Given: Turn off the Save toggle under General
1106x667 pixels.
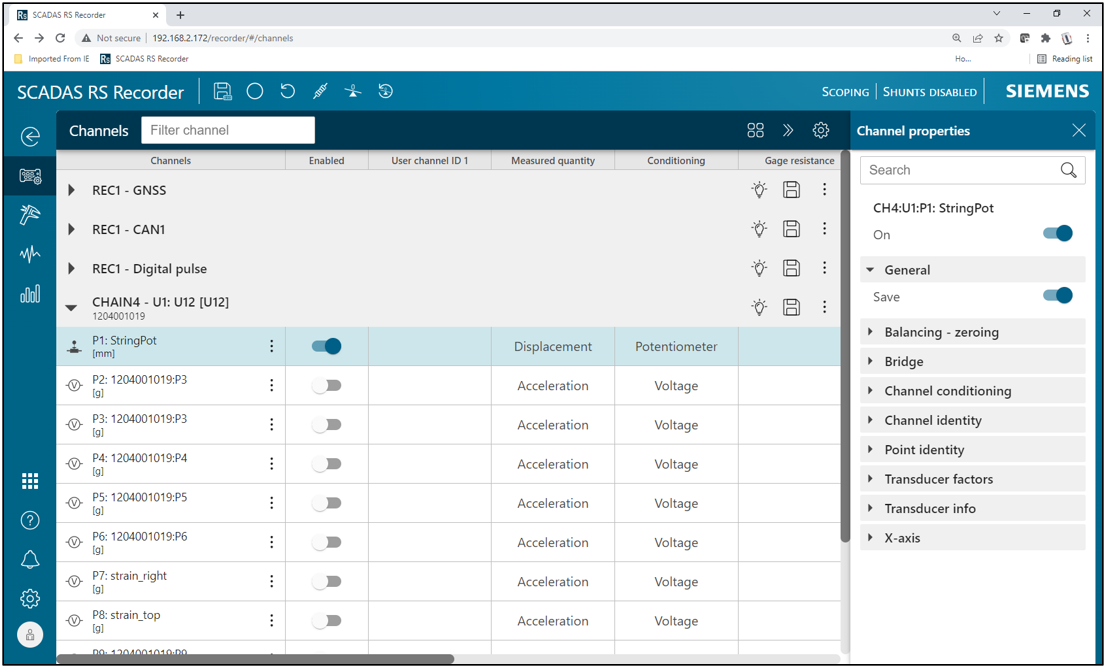Looking at the screenshot, I should pos(1057,296).
